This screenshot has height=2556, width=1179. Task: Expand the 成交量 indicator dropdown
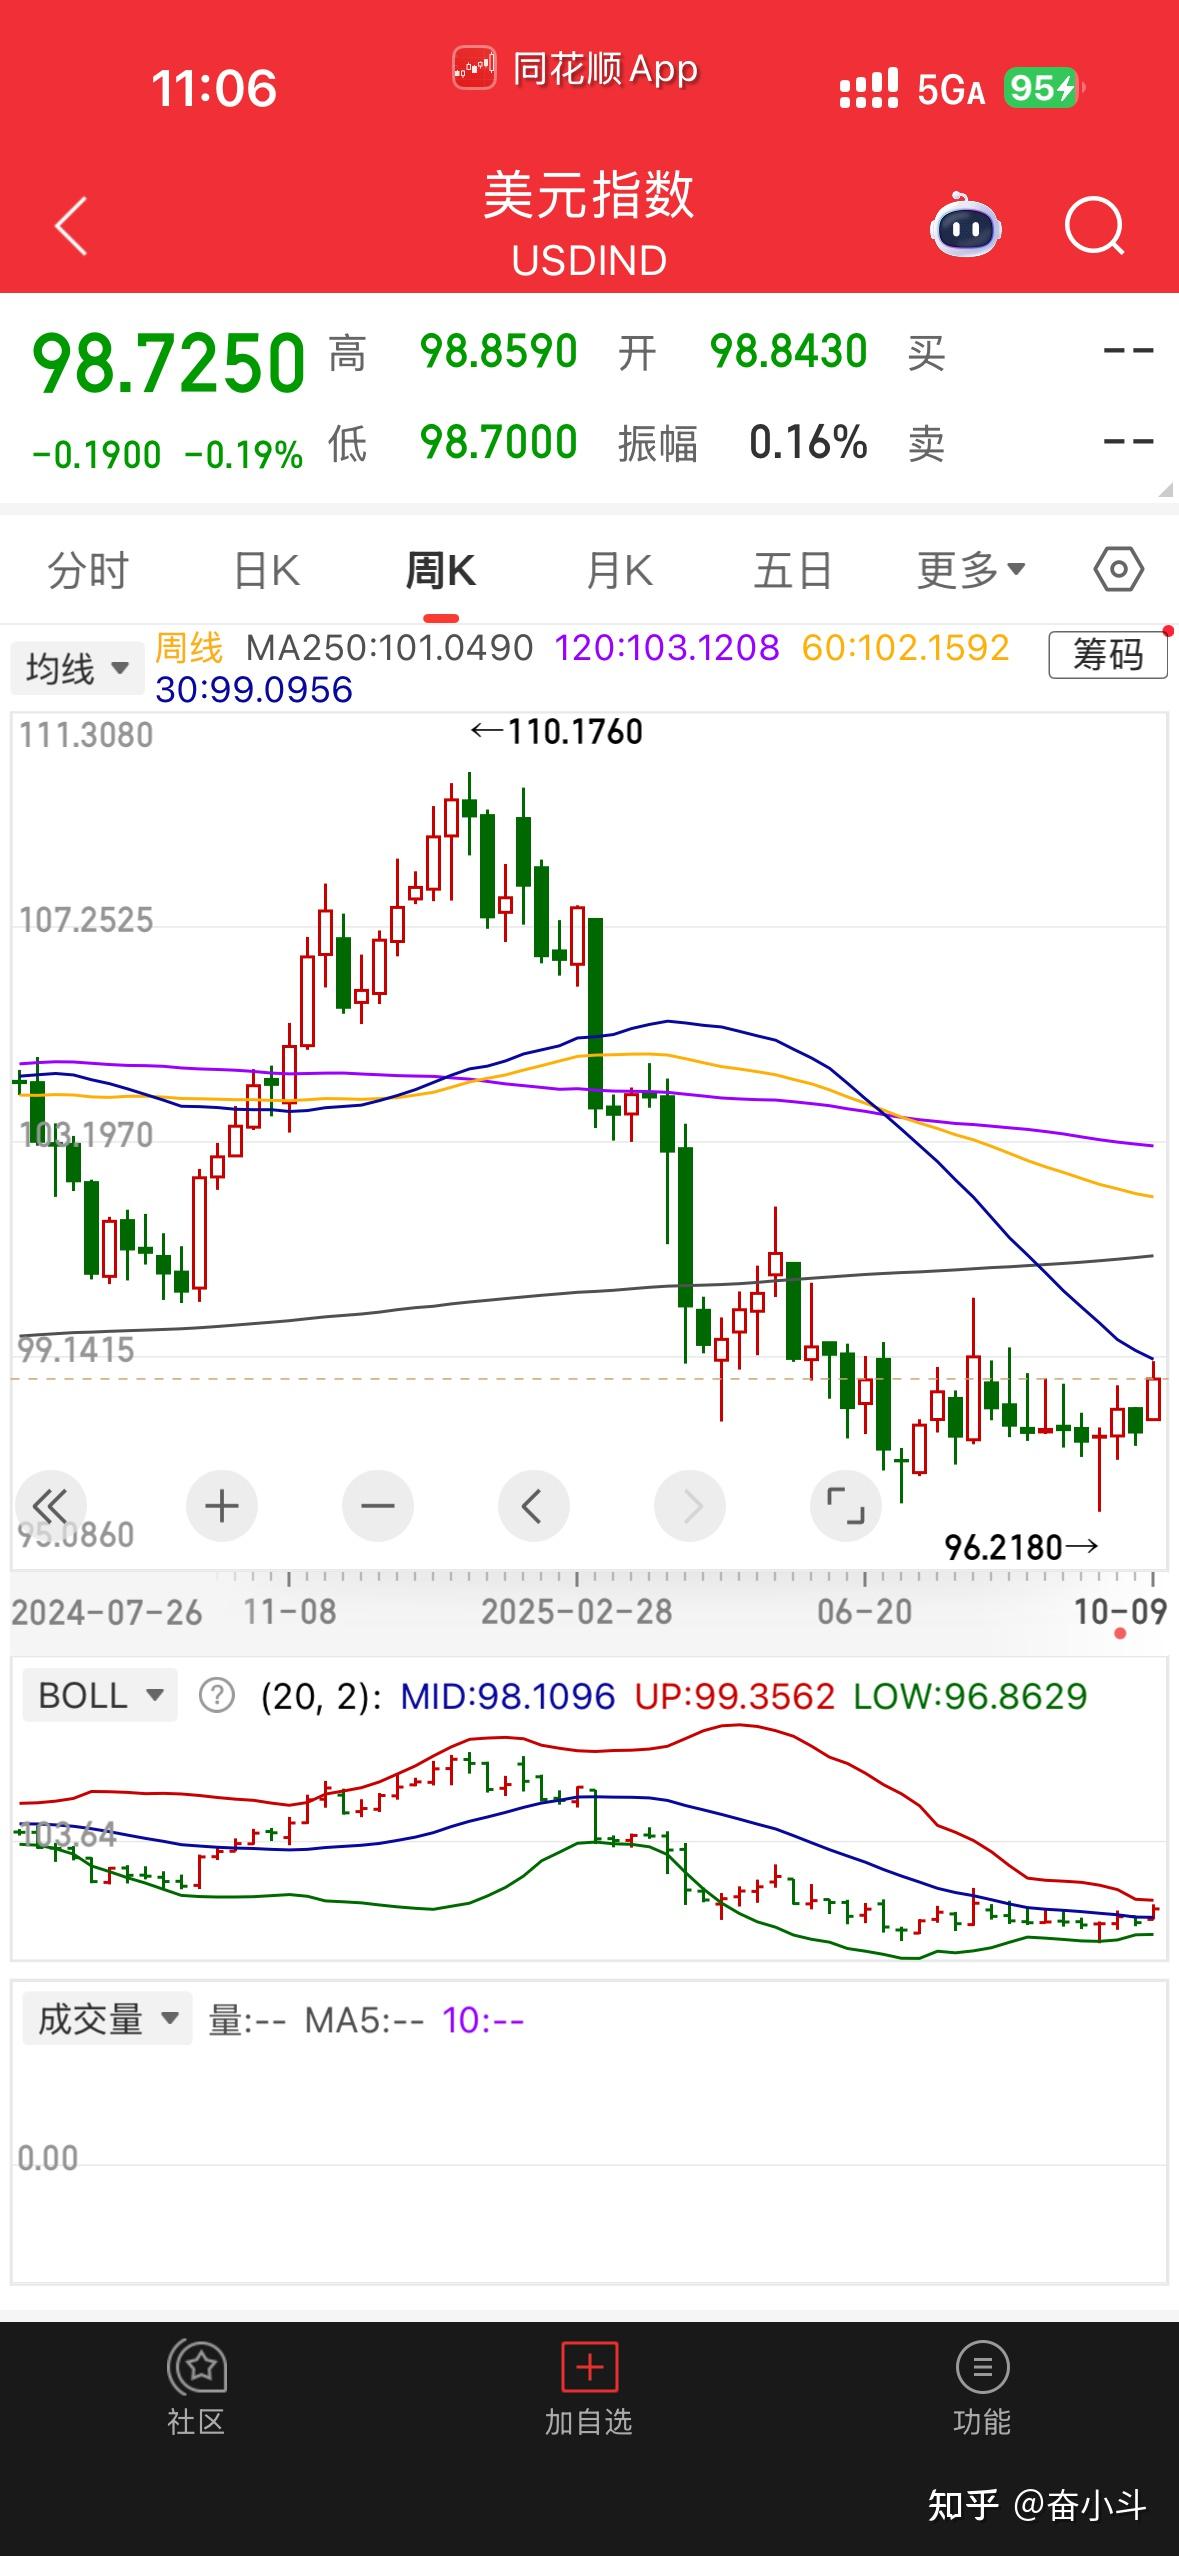coord(107,2020)
